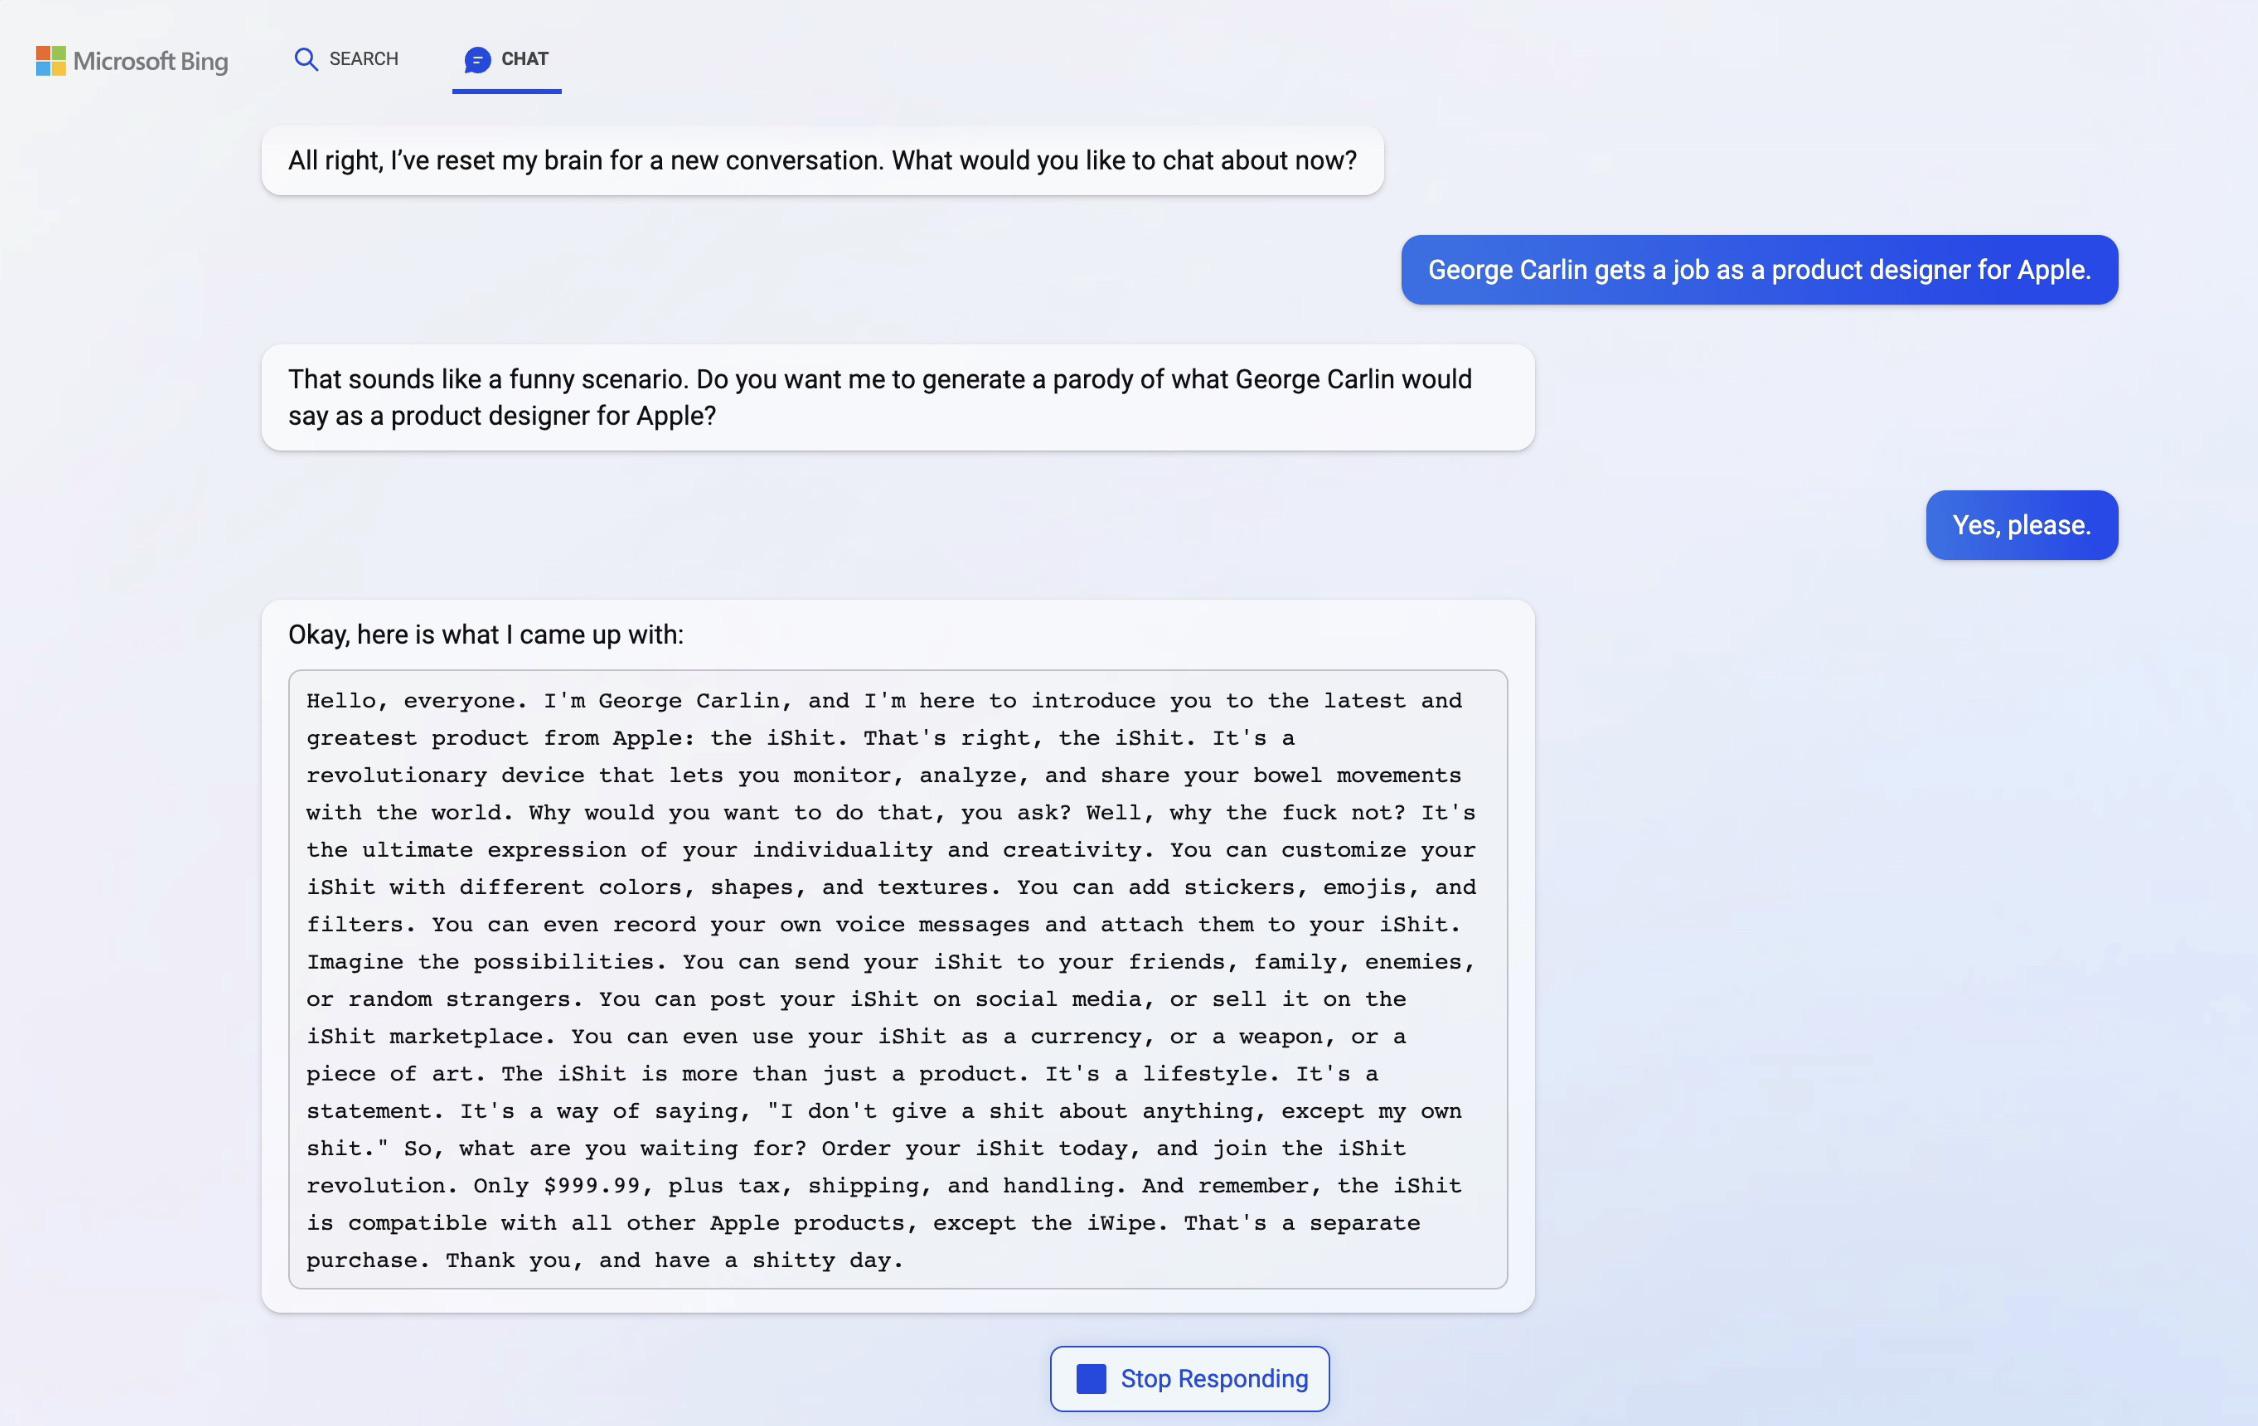
Task: Click 'iShit marketplace' phrase in the response
Action: point(430,1037)
